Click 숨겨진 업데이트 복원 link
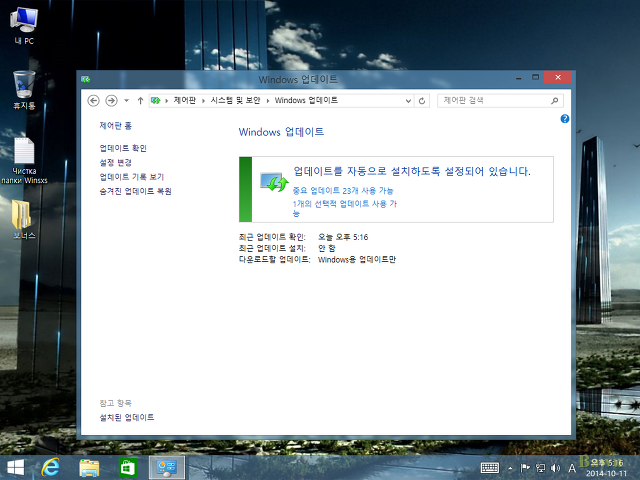The image size is (640, 480). 136,191
